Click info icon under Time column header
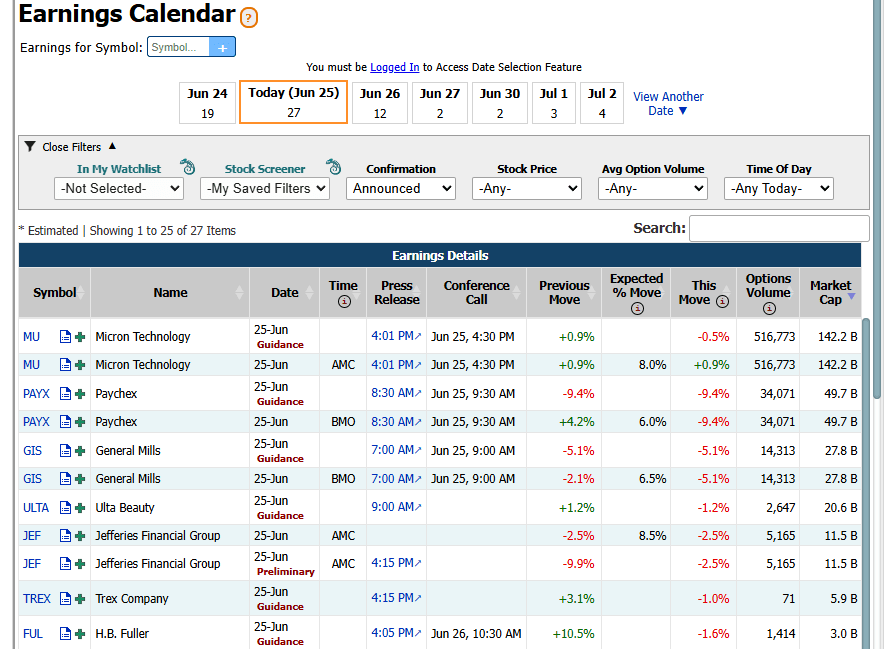This screenshot has width=895, height=649. coord(344,301)
